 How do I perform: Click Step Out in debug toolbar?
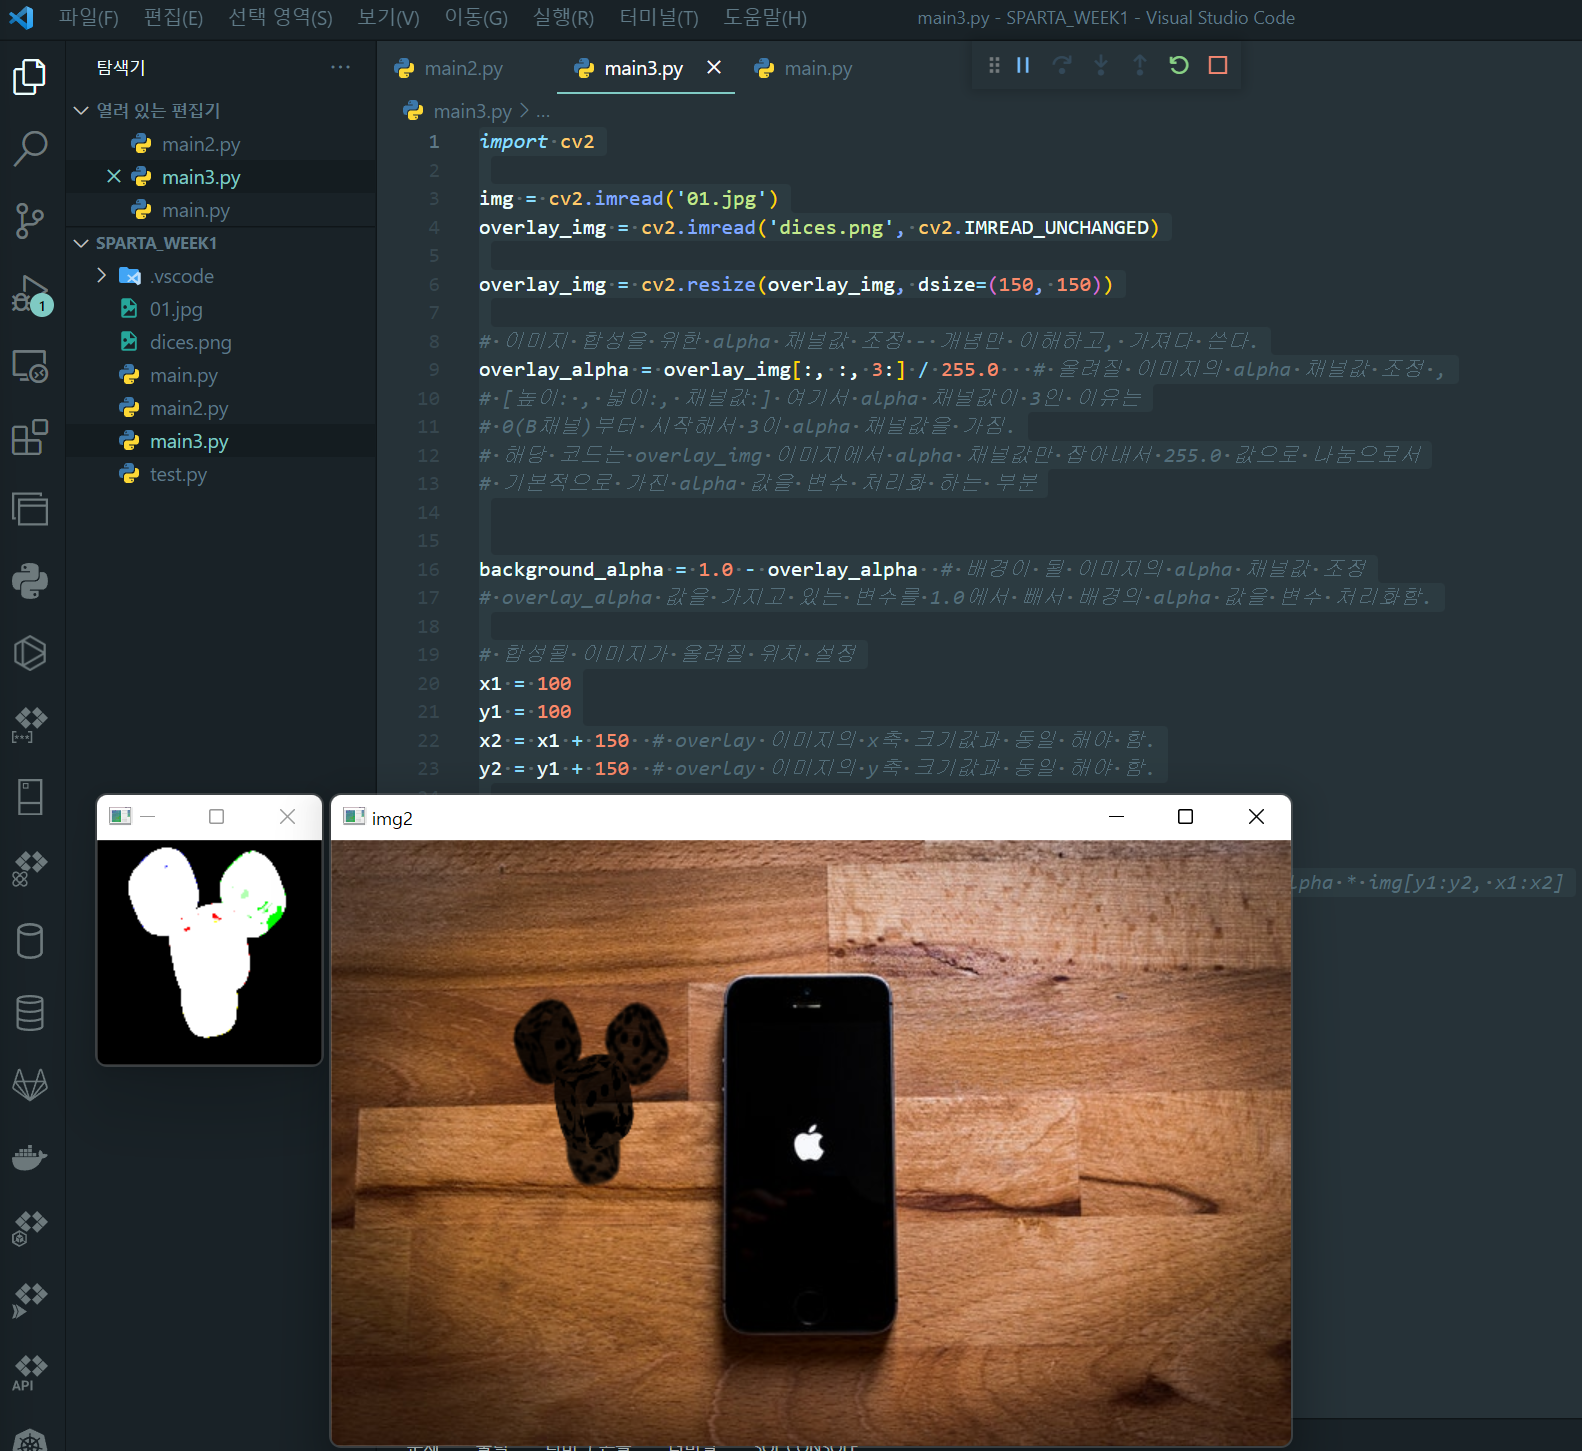pyautogui.click(x=1140, y=65)
